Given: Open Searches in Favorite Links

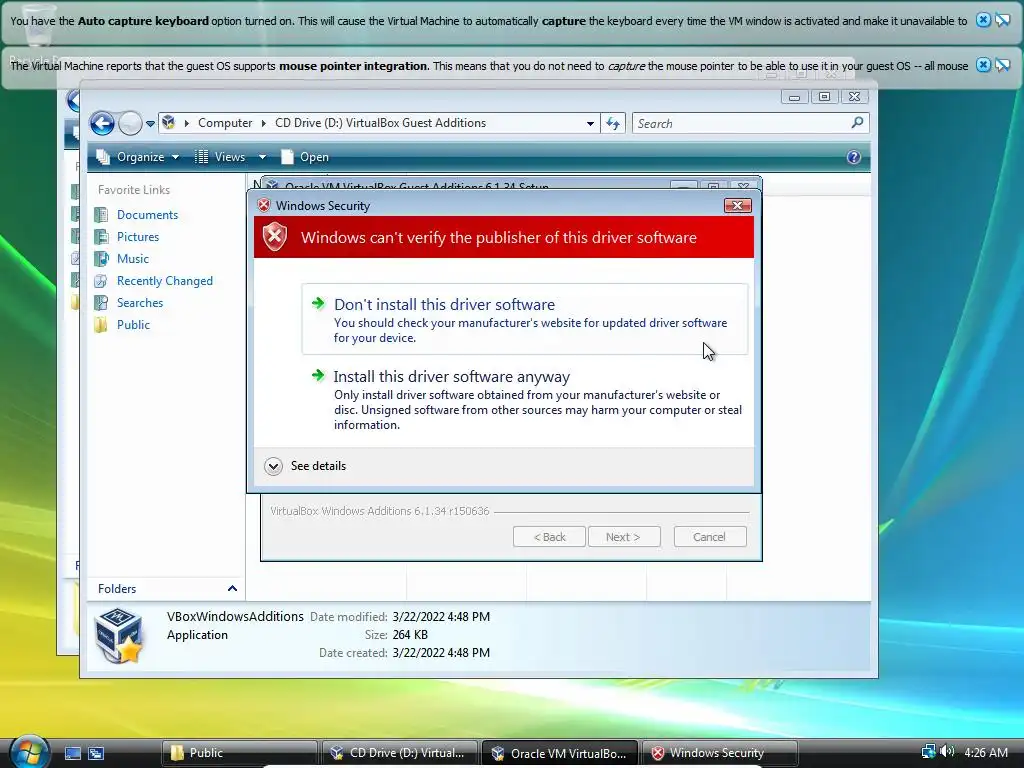Looking at the screenshot, I should coord(140,303).
